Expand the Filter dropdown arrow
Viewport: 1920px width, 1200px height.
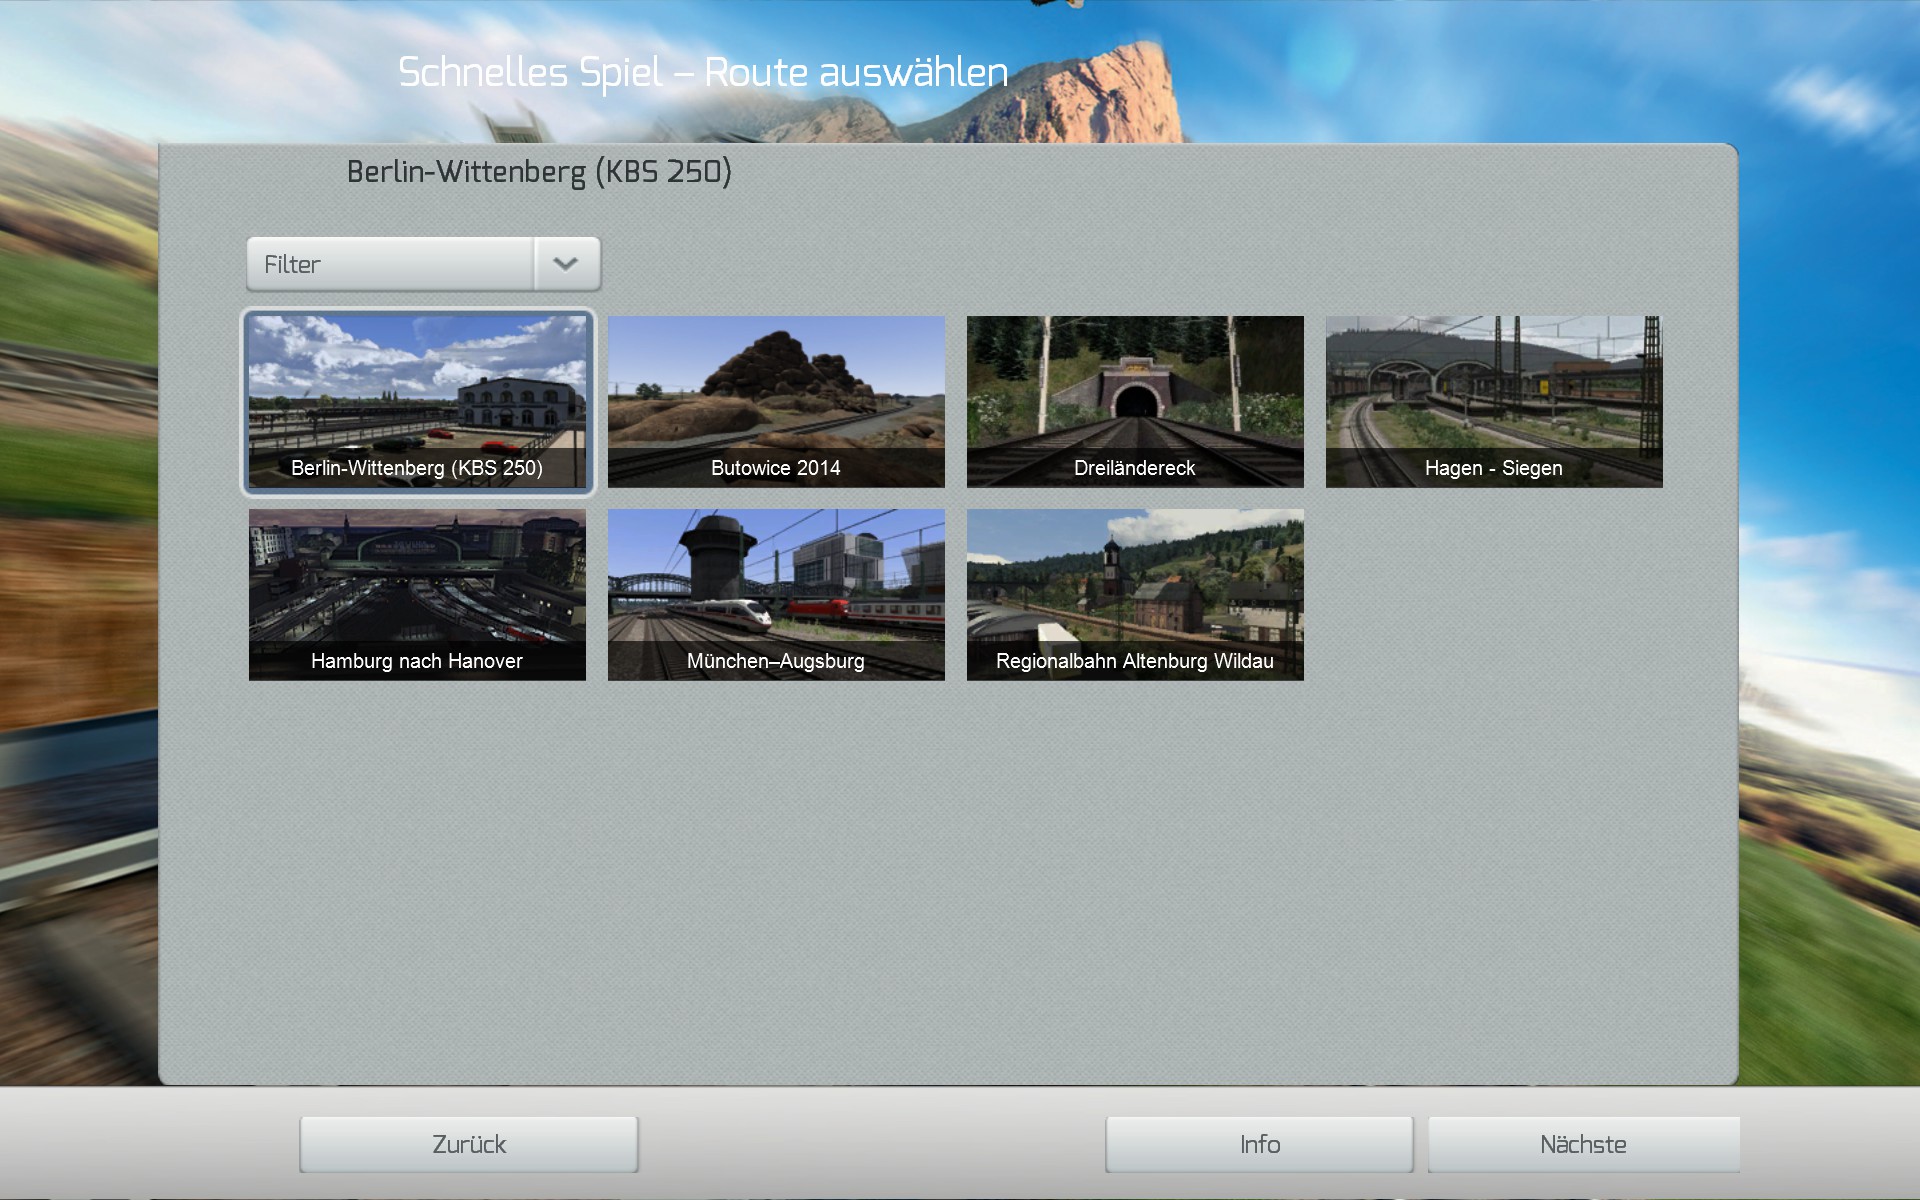(566, 264)
